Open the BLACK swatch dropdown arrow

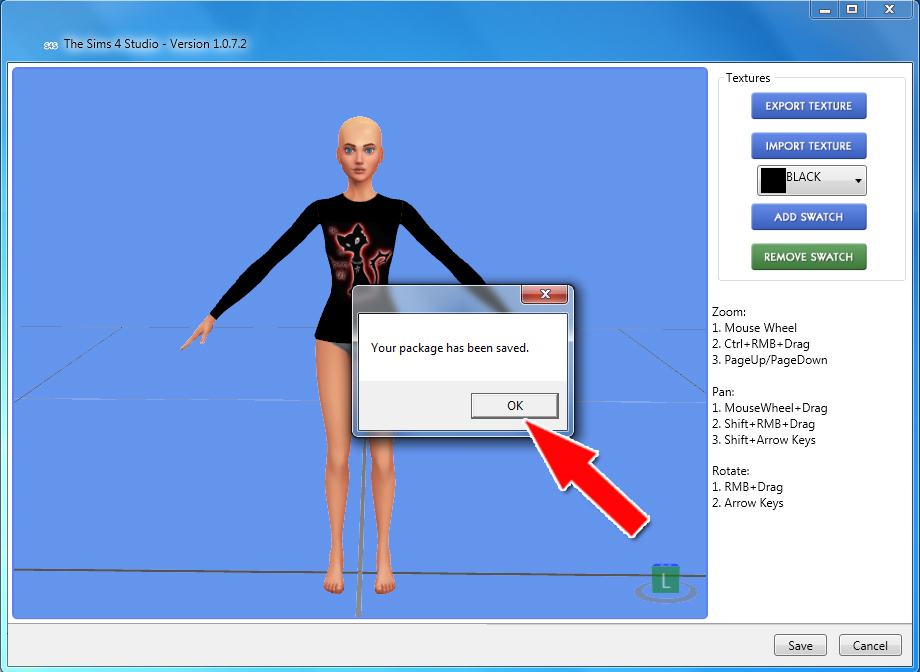(x=858, y=181)
